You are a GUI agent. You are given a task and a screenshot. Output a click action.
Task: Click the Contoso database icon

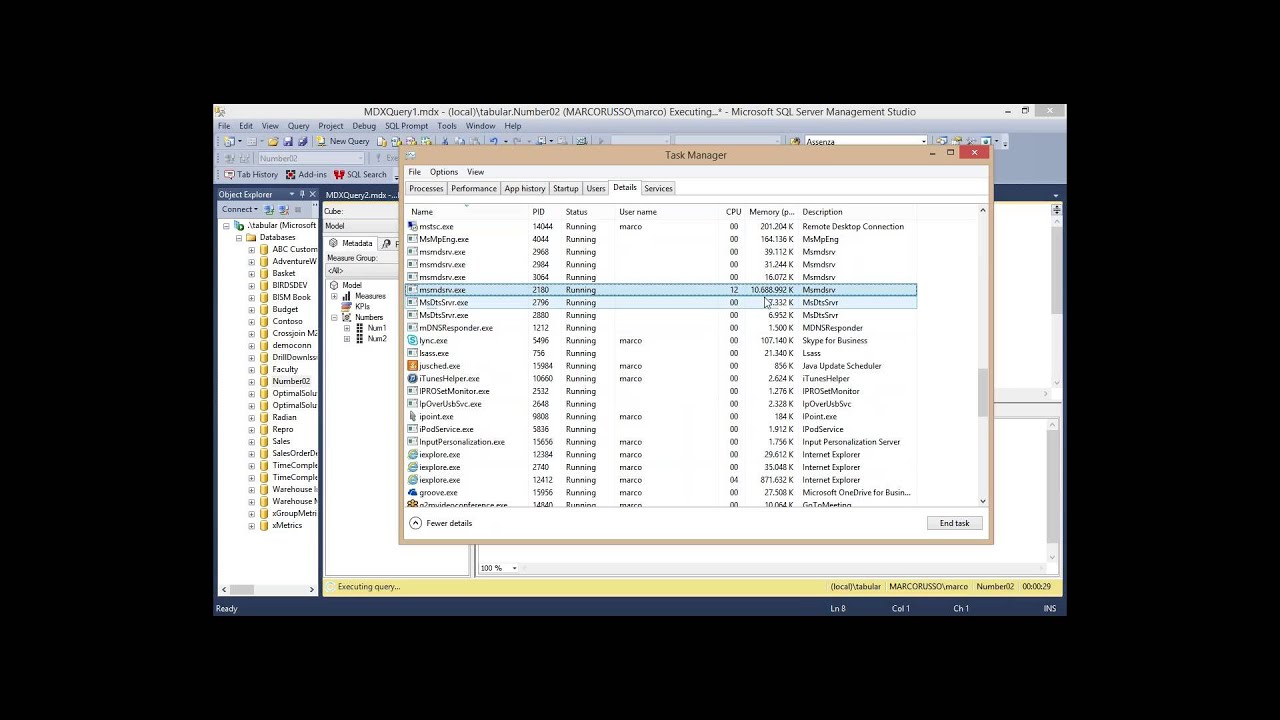coord(264,321)
